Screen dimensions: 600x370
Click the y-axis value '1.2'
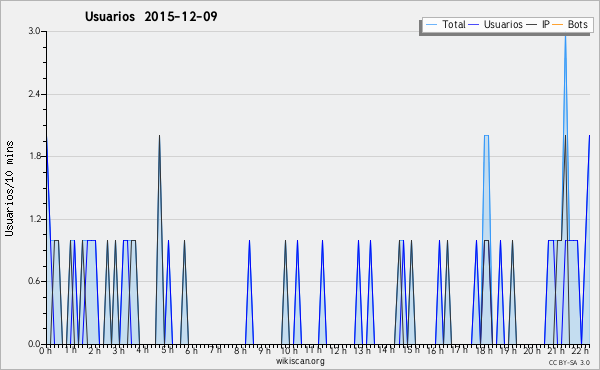(34, 219)
